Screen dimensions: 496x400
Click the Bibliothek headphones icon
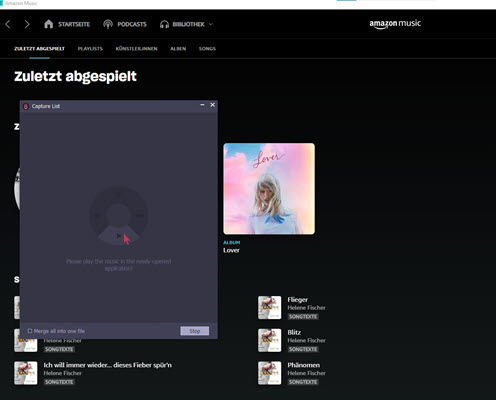(x=164, y=24)
